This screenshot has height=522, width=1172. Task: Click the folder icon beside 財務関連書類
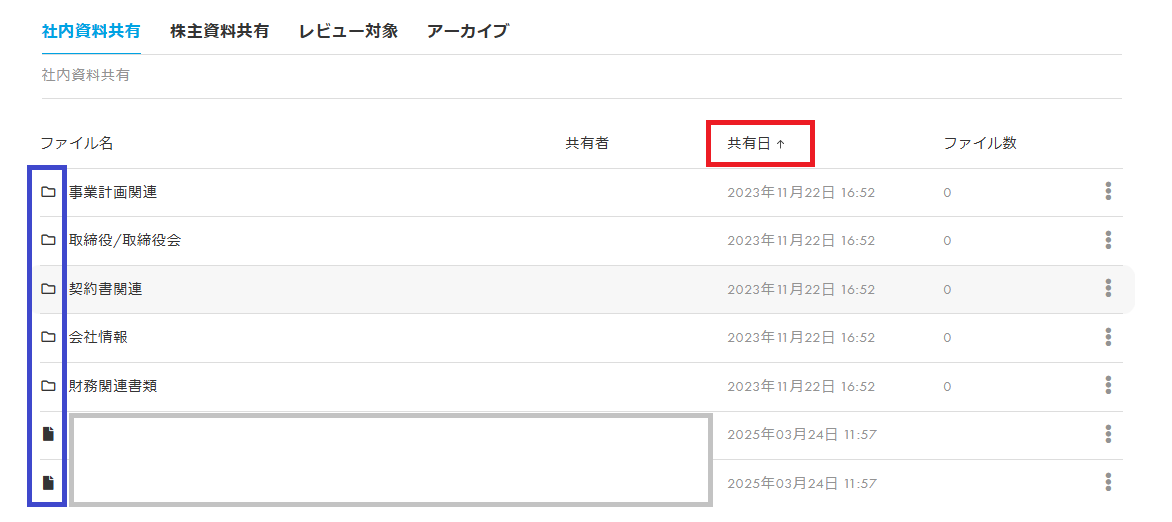(48, 386)
